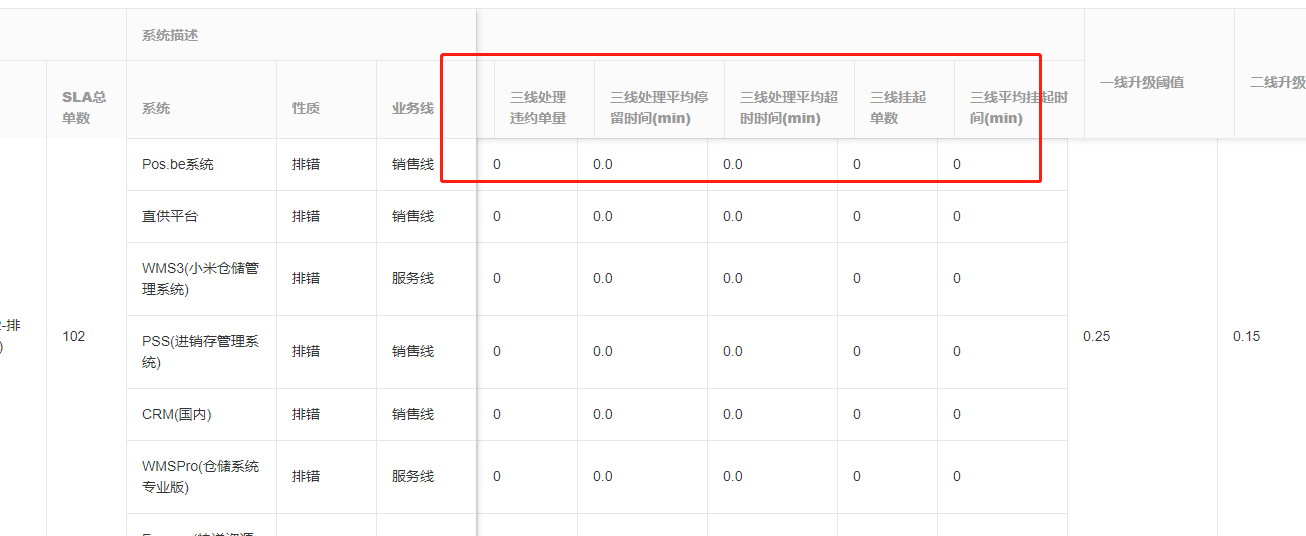This screenshot has height=536, width=1306.
Task: Click 三线平均挂起时间(min) header
Action: [x=1019, y=108]
